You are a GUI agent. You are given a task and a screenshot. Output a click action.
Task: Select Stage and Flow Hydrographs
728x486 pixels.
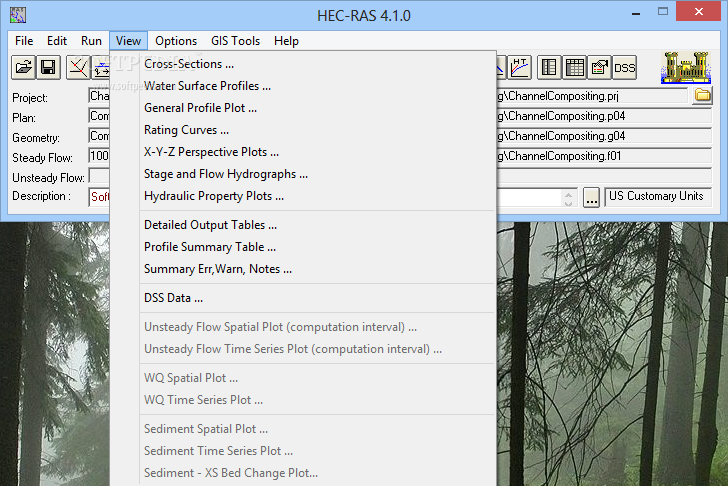(x=303, y=174)
